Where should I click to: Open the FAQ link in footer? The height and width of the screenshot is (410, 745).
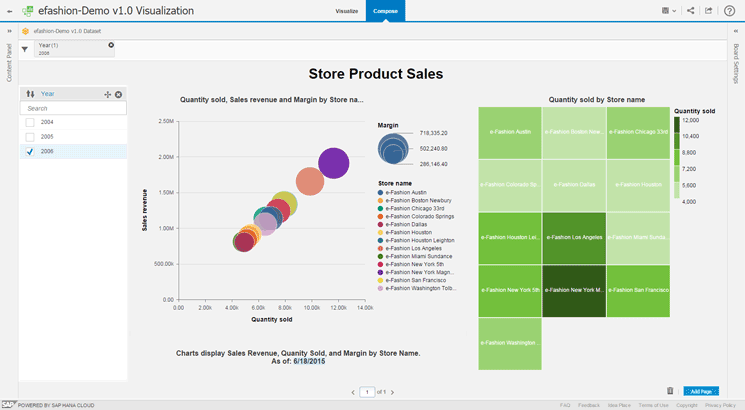pyautogui.click(x=565, y=405)
